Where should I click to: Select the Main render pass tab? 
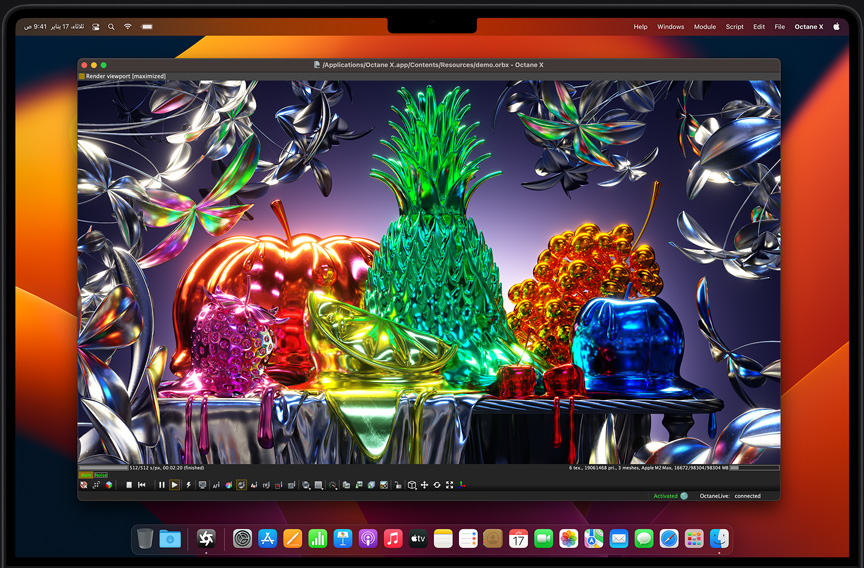coord(86,475)
